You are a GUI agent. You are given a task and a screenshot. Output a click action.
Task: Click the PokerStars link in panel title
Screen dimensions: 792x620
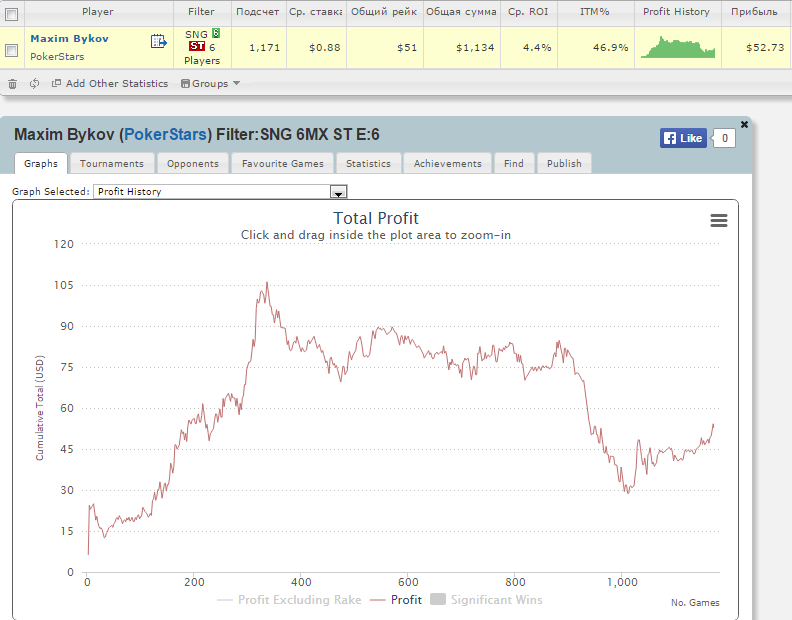coord(165,134)
